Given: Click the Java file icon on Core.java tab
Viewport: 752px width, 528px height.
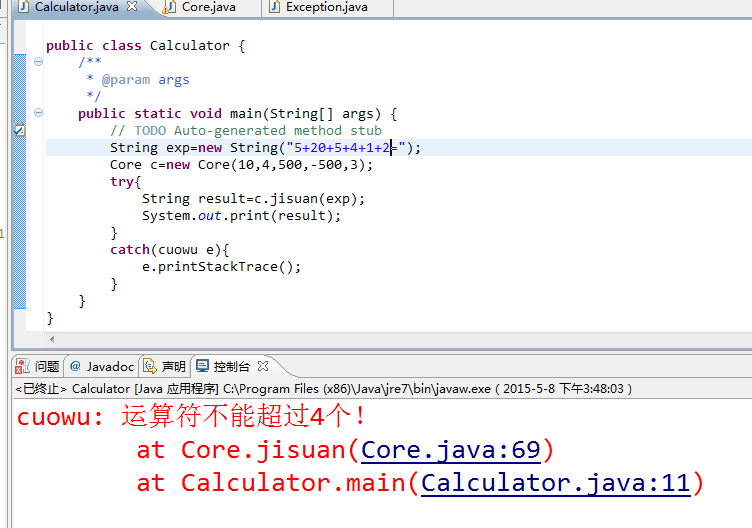Looking at the screenshot, I should tap(168, 7).
